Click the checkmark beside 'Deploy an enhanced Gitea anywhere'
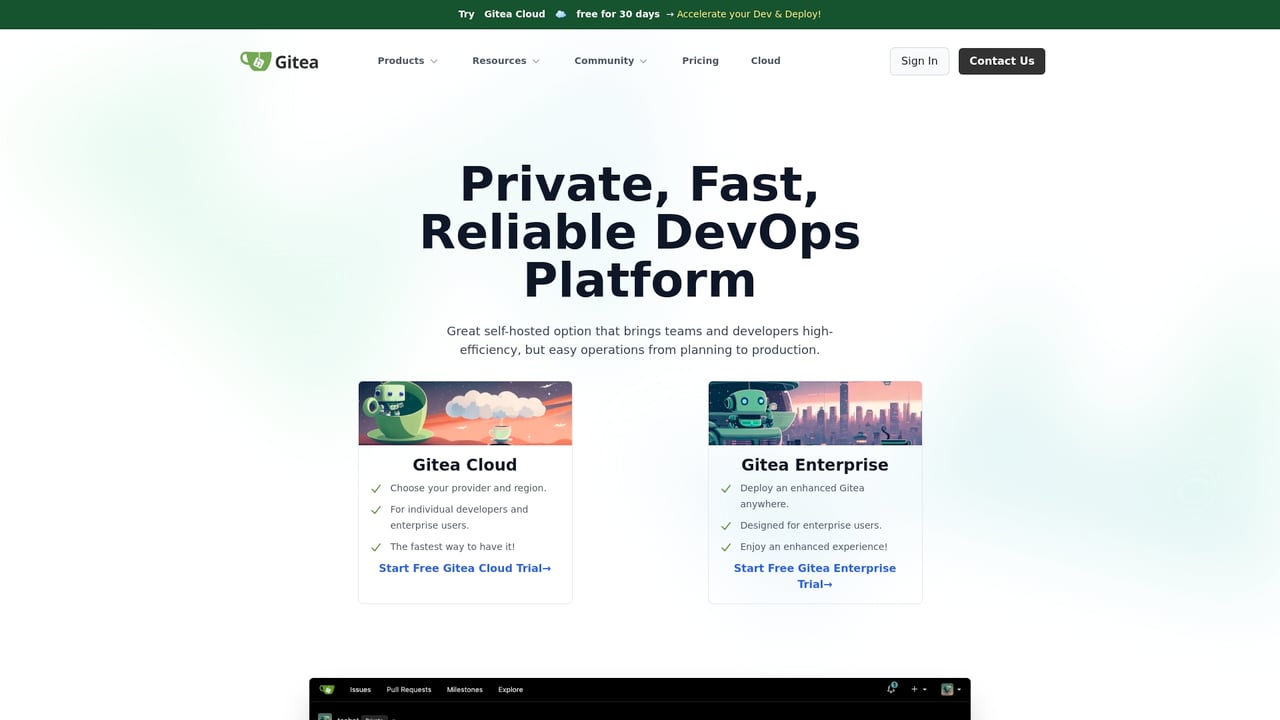This screenshot has width=1280, height=720. pyautogui.click(x=726, y=489)
